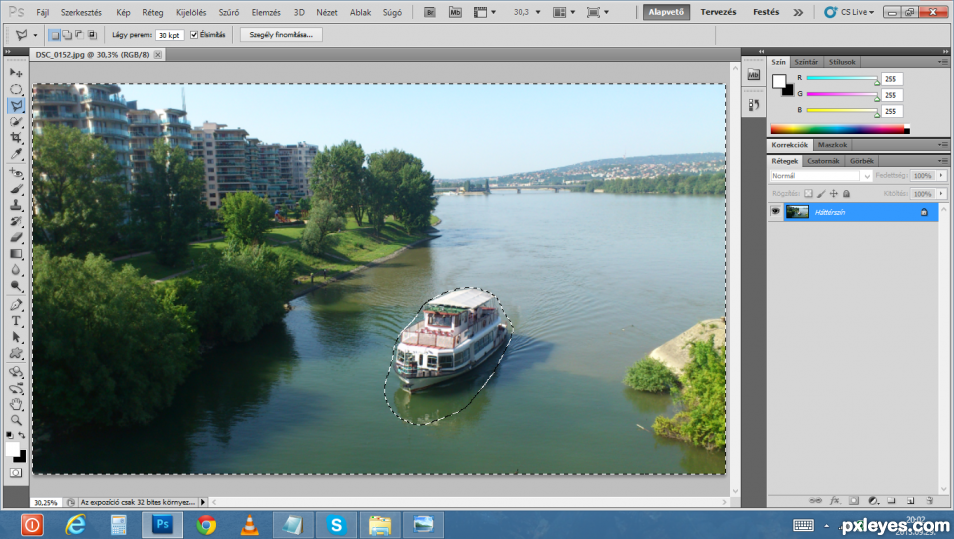Viewport: 954px width, 539px height.
Task: Create a new layer with the bottom icon
Action: click(911, 501)
